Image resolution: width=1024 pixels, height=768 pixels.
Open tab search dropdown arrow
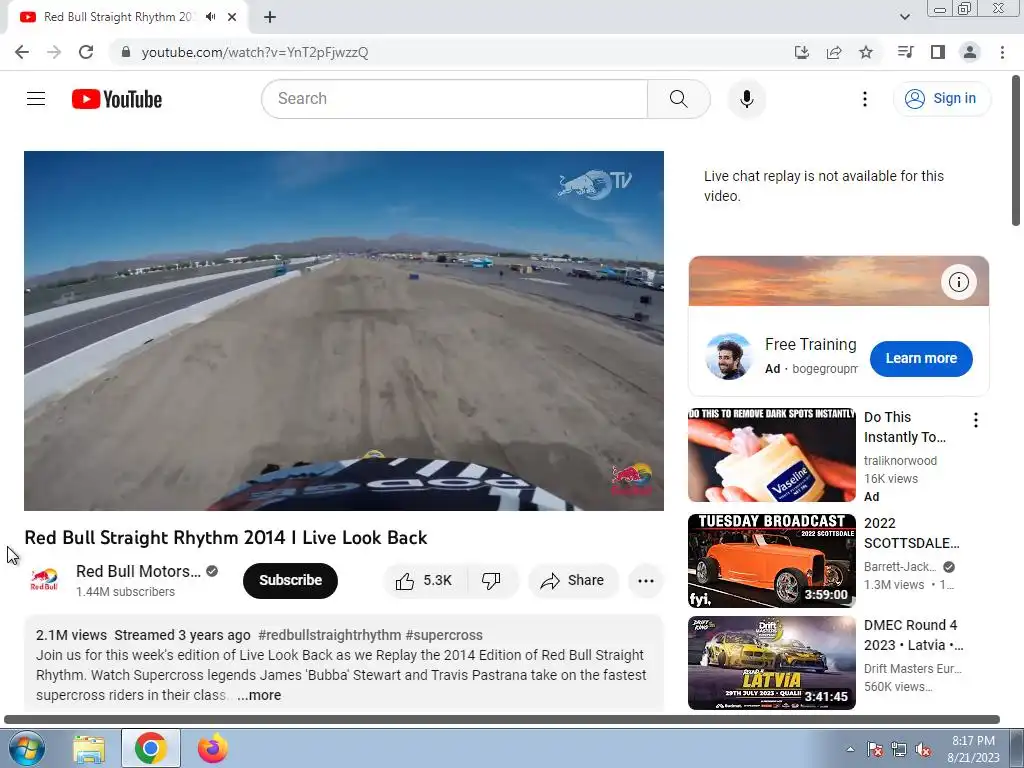coord(904,17)
